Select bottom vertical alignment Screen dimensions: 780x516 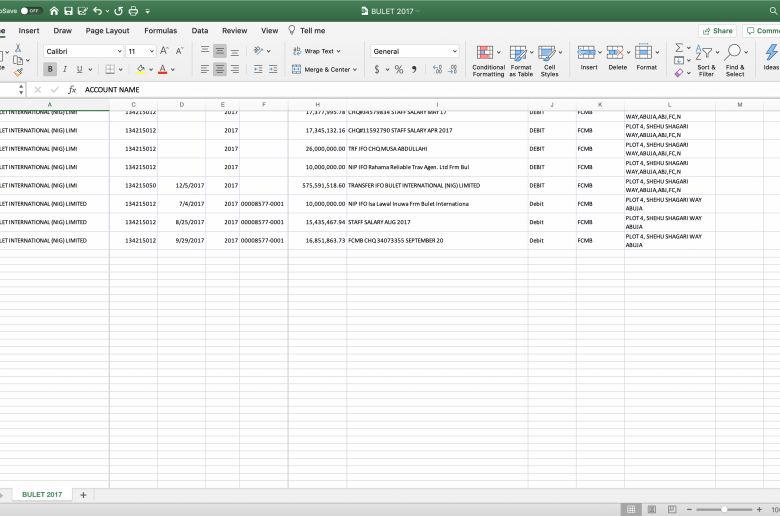click(x=235, y=51)
